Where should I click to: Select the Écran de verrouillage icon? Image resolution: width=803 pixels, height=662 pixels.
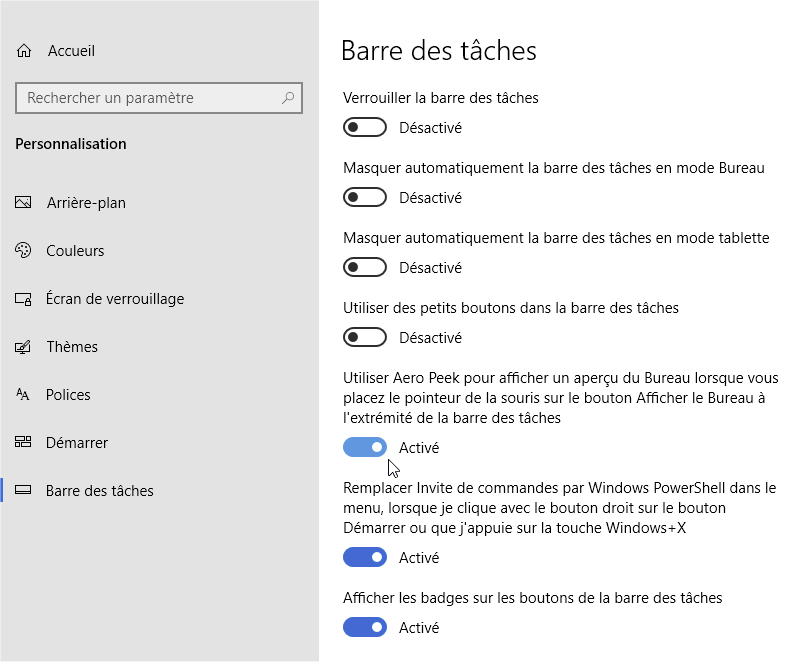tap(23, 298)
